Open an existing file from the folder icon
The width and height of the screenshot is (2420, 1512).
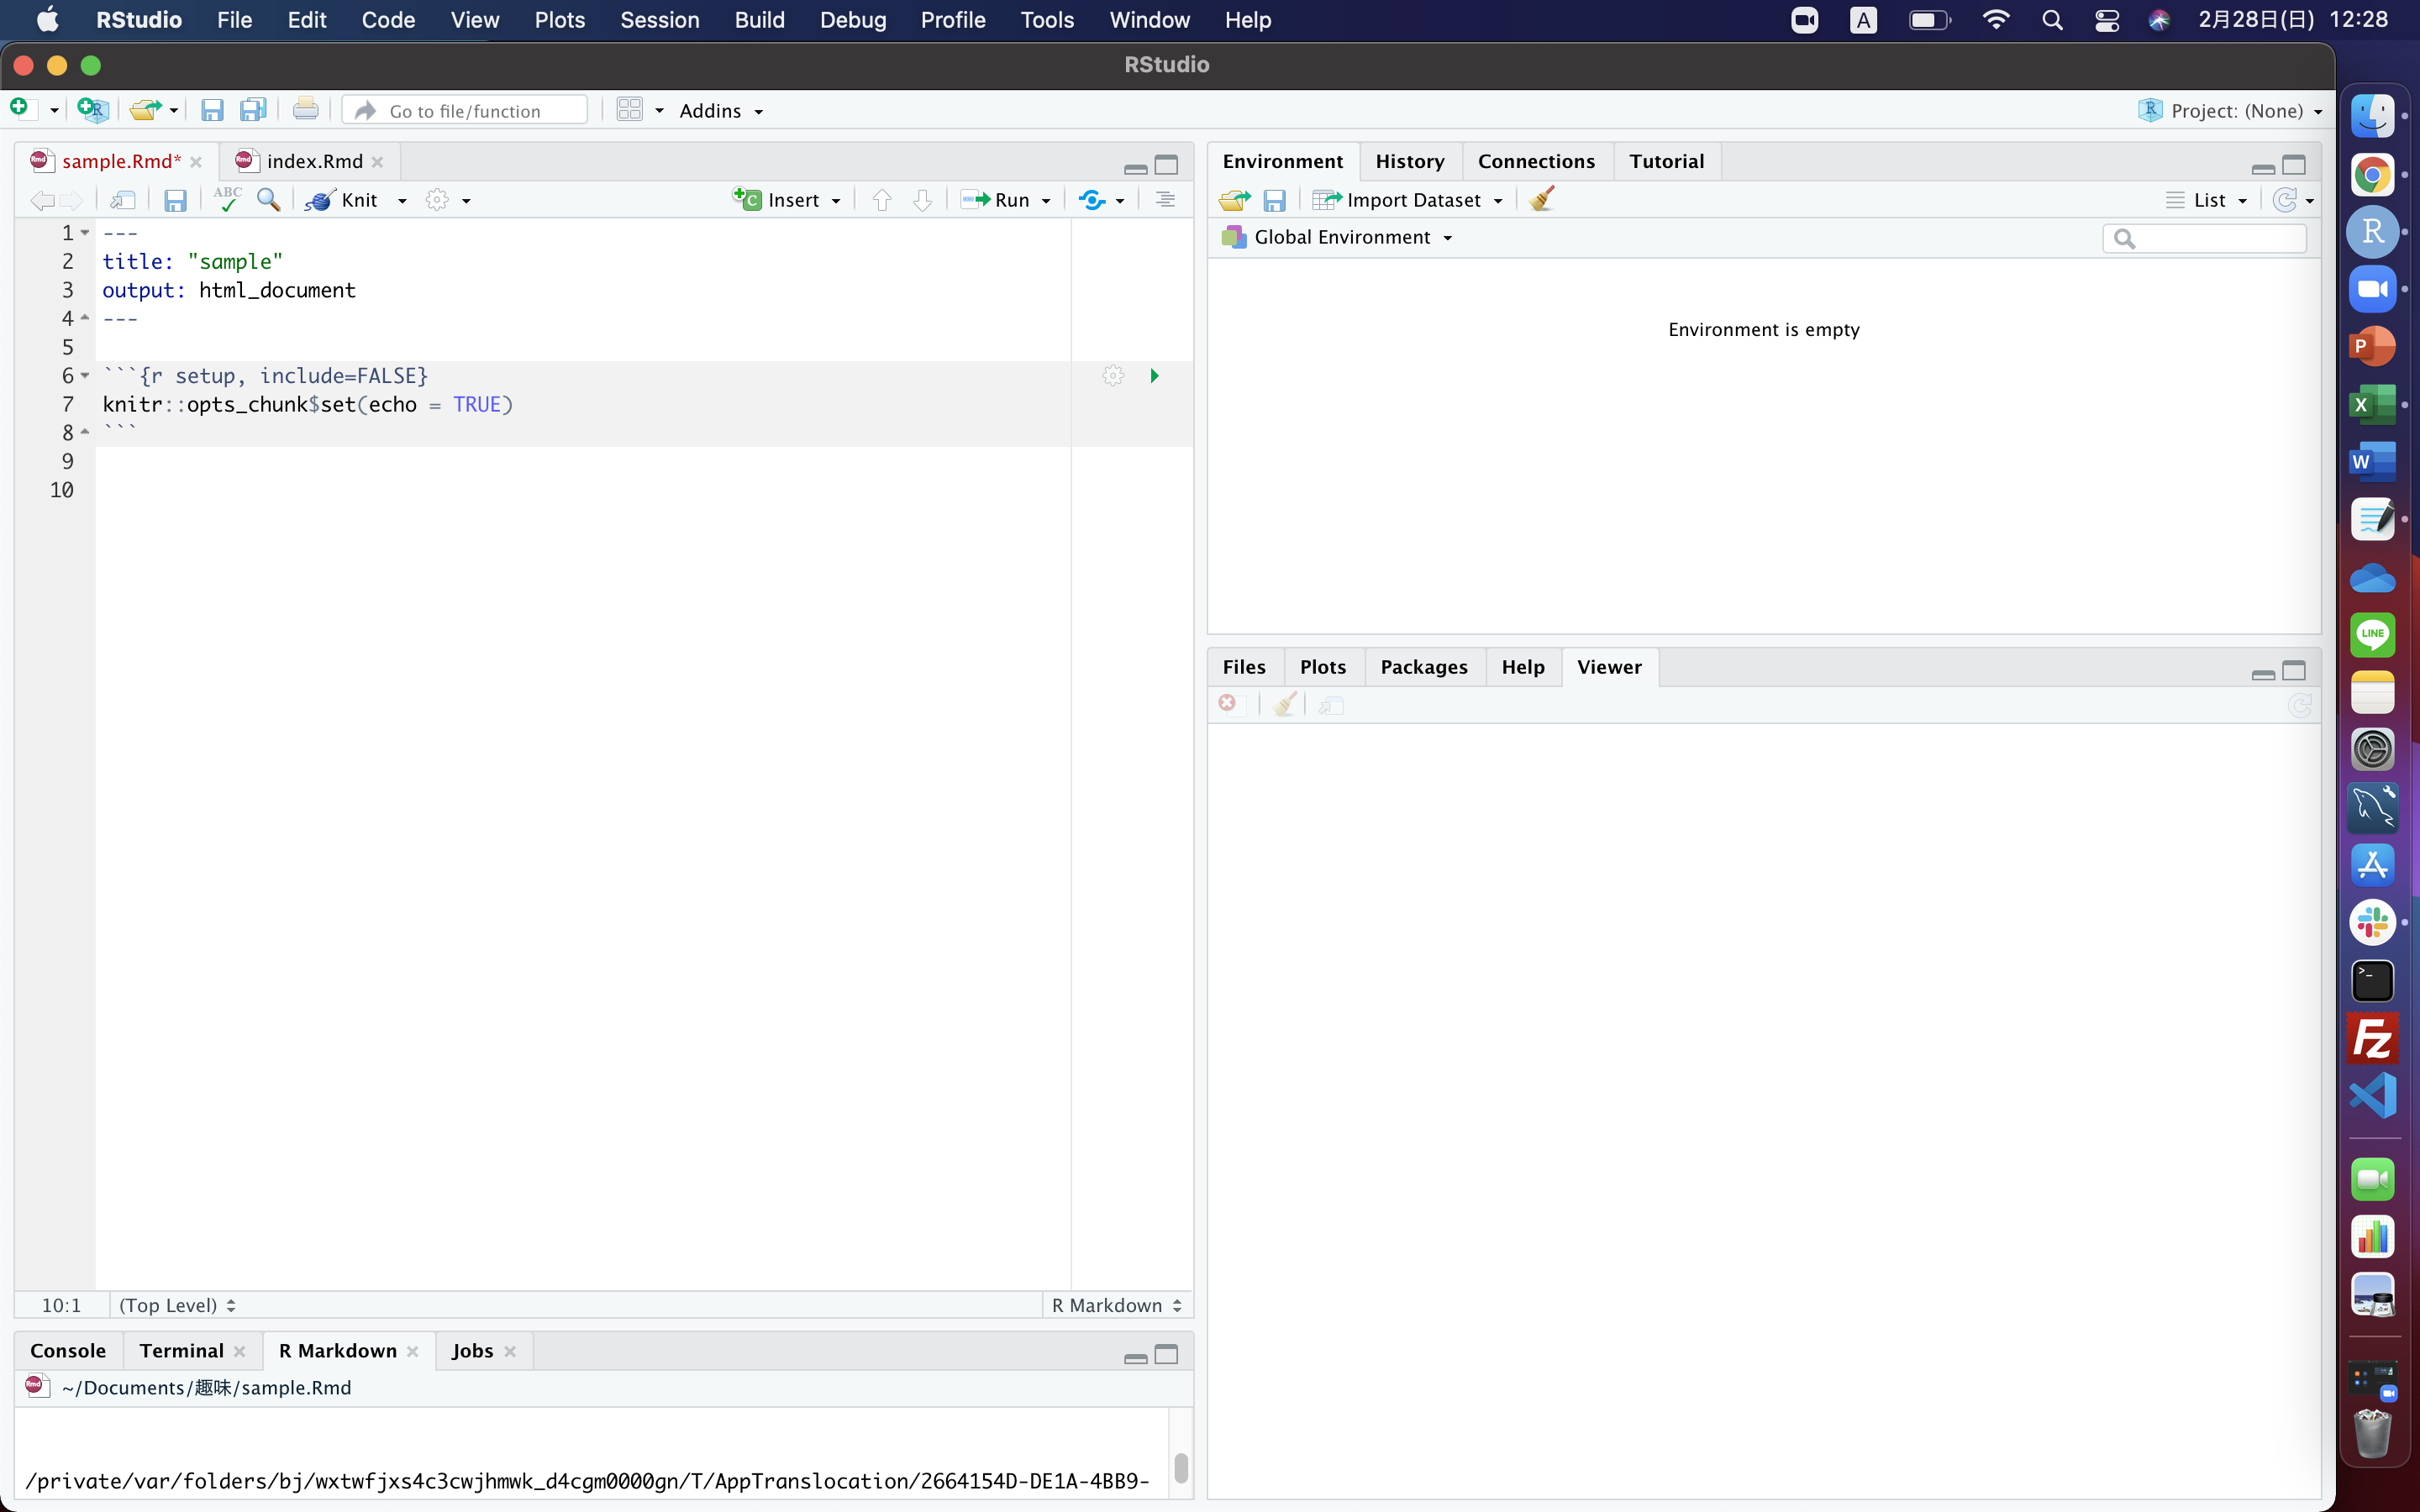pyautogui.click(x=145, y=110)
